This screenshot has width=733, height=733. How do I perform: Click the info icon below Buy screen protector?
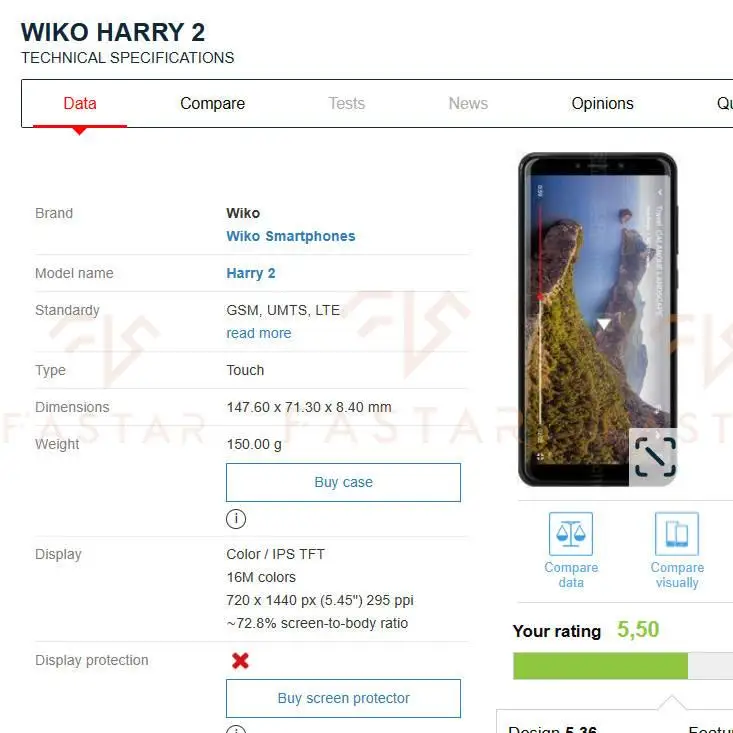pyautogui.click(x=236, y=730)
